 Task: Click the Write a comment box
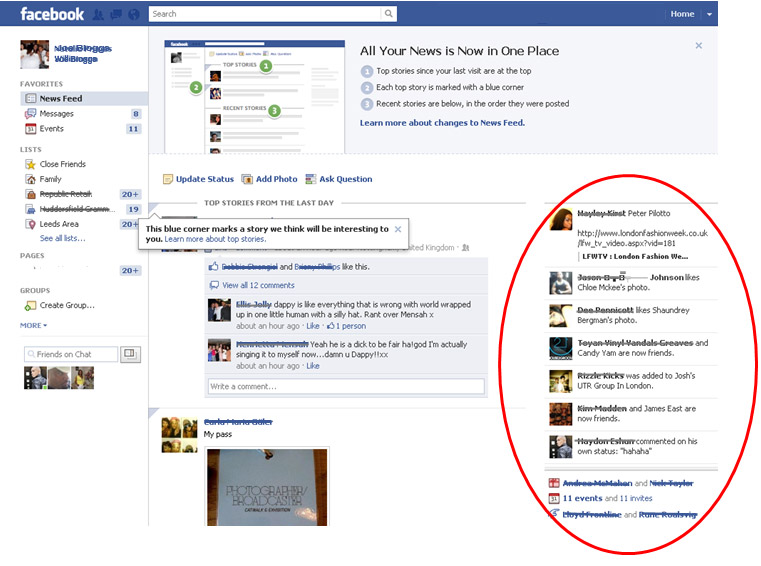point(346,386)
